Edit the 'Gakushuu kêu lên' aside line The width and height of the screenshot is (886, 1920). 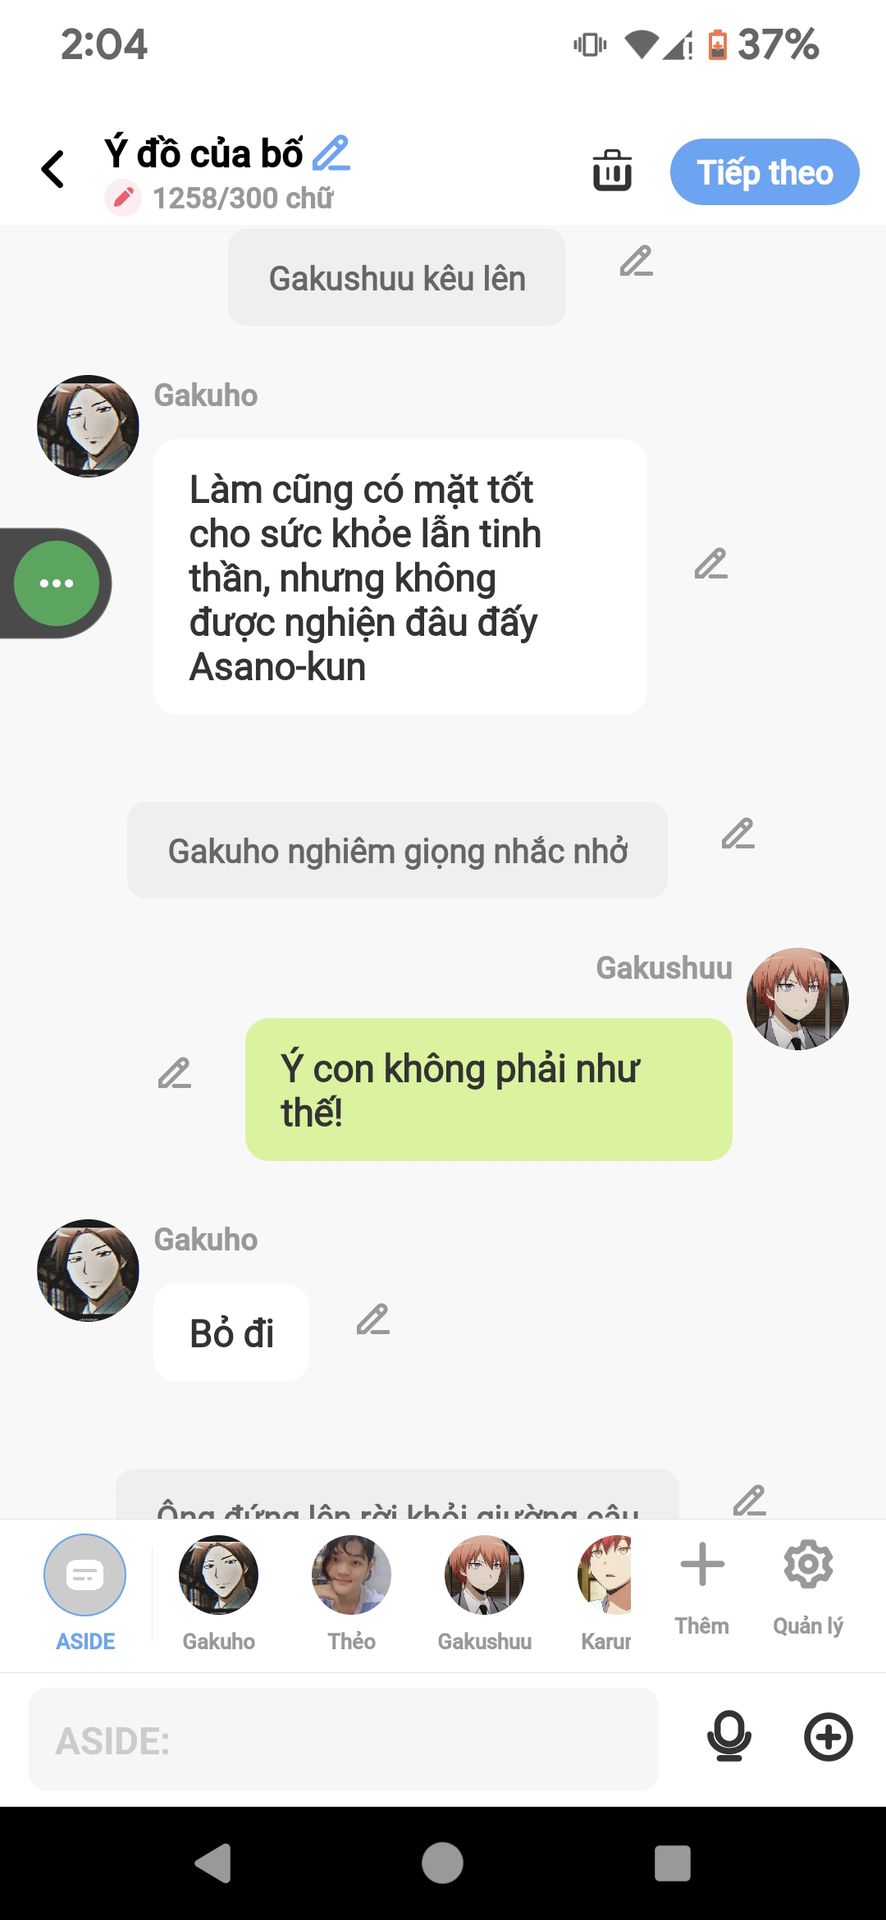tap(636, 261)
